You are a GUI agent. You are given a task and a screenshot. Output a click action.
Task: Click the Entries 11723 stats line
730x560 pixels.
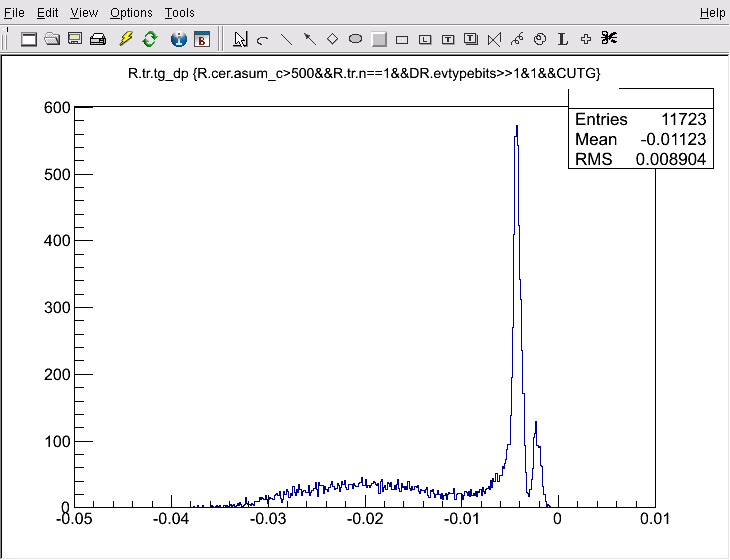[641, 119]
